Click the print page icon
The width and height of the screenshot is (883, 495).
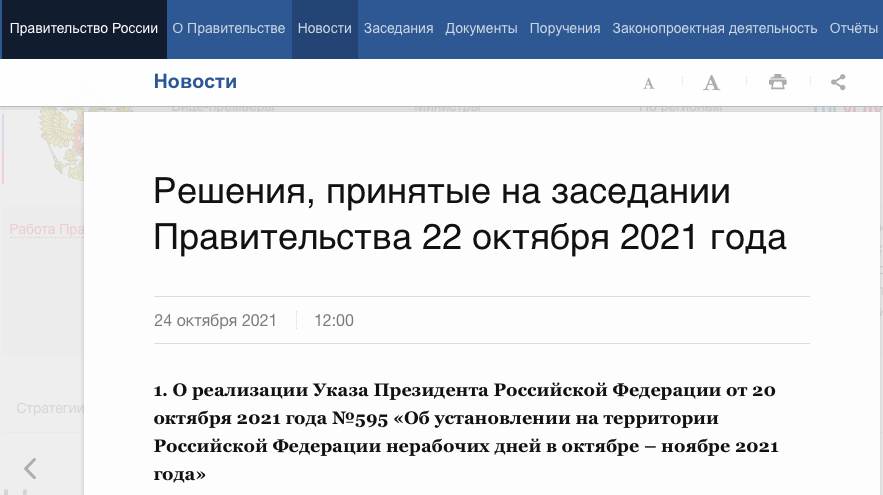tap(777, 83)
